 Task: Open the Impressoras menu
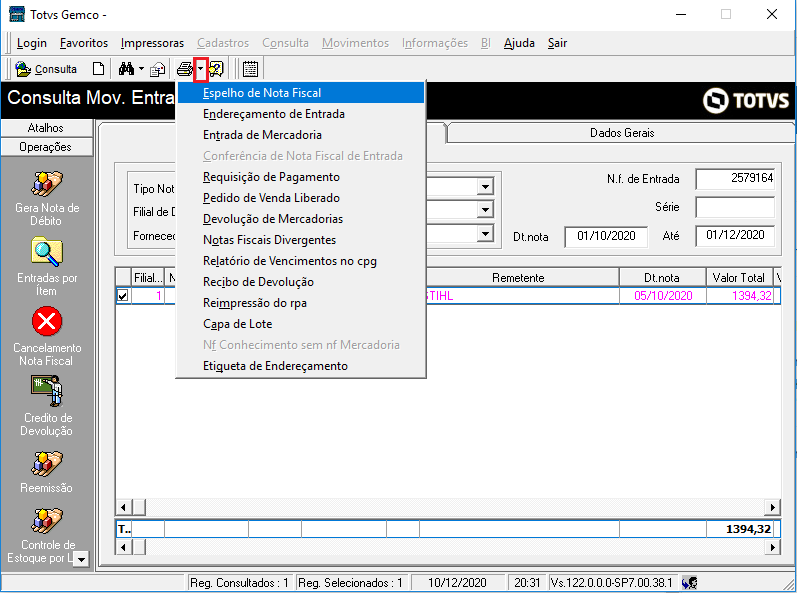click(152, 43)
